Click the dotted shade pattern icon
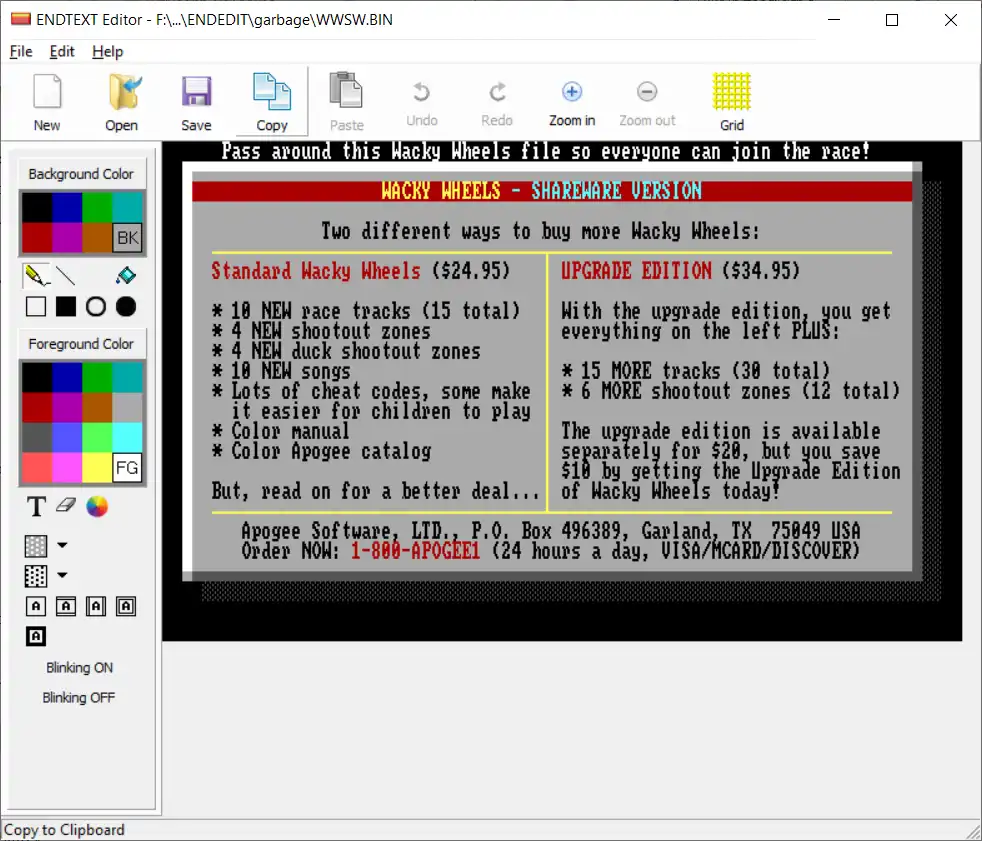982x841 pixels. point(36,576)
